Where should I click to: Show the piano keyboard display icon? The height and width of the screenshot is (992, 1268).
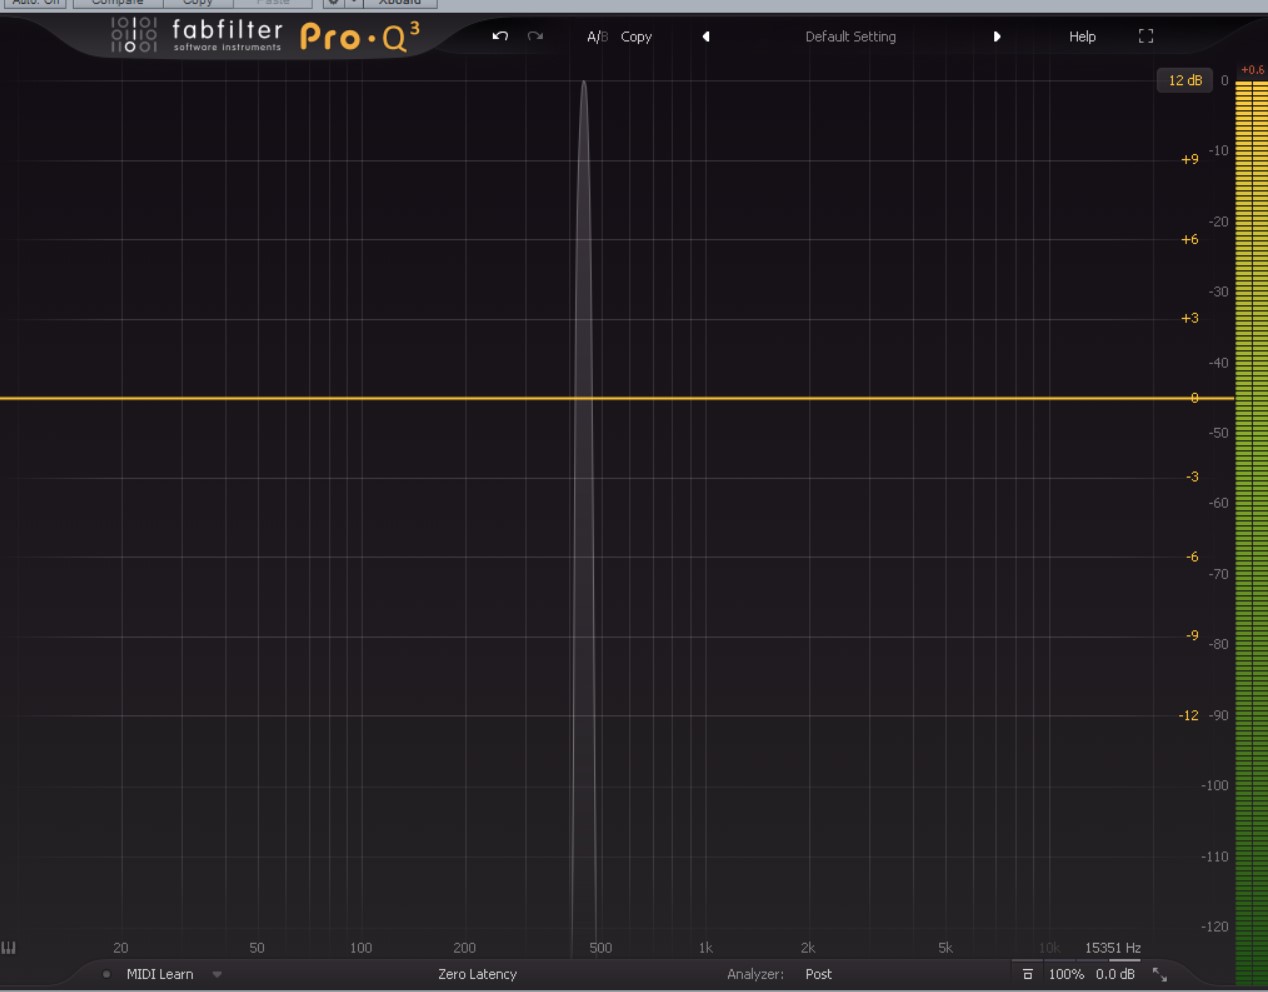tap(9, 947)
